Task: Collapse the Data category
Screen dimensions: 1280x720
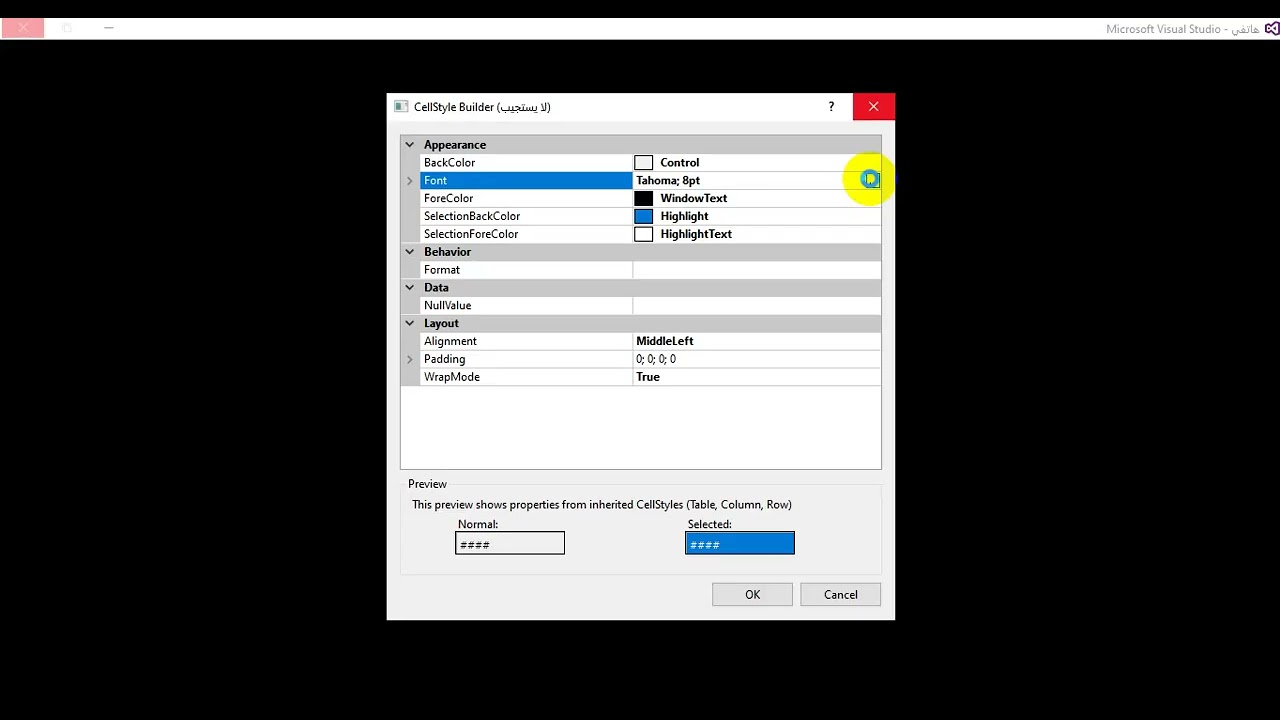Action: (x=410, y=288)
